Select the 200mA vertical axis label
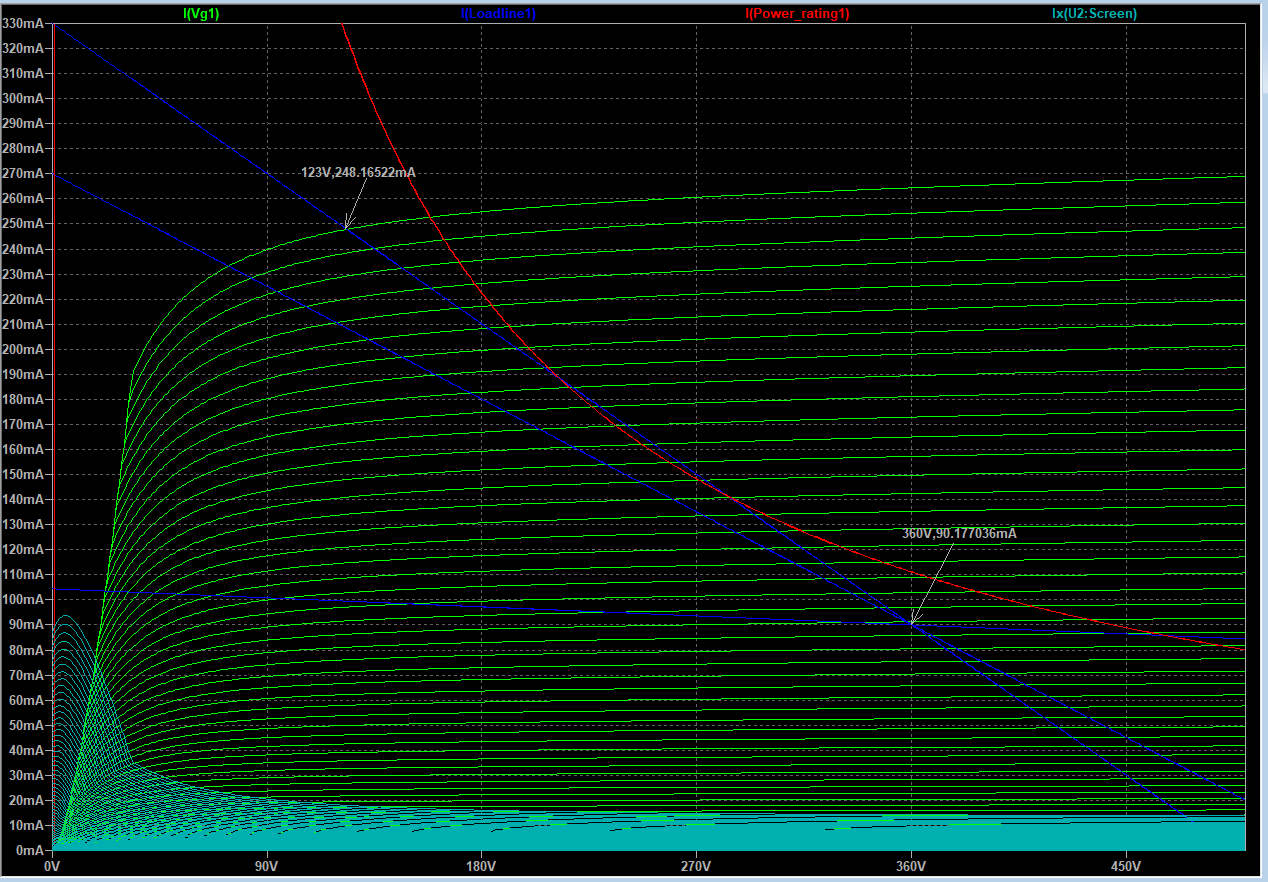The width and height of the screenshot is (1268, 882). pos(24,349)
